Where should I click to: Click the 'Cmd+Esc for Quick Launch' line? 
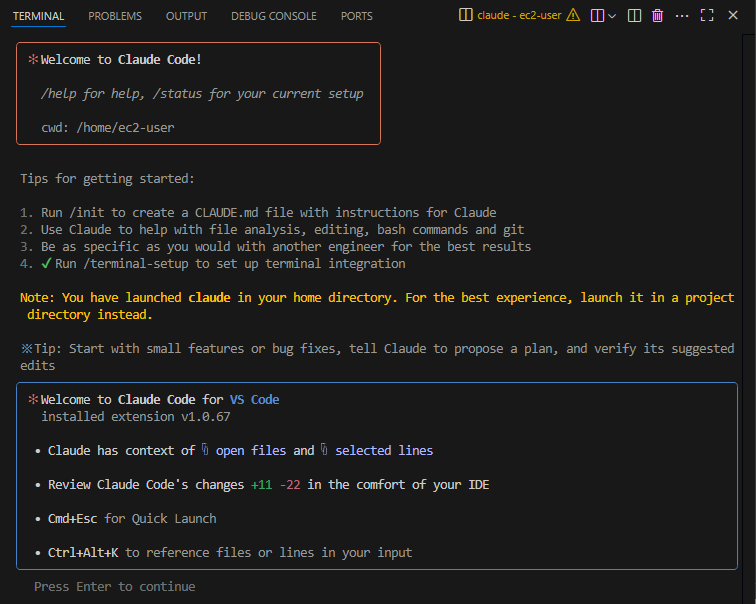132,519
